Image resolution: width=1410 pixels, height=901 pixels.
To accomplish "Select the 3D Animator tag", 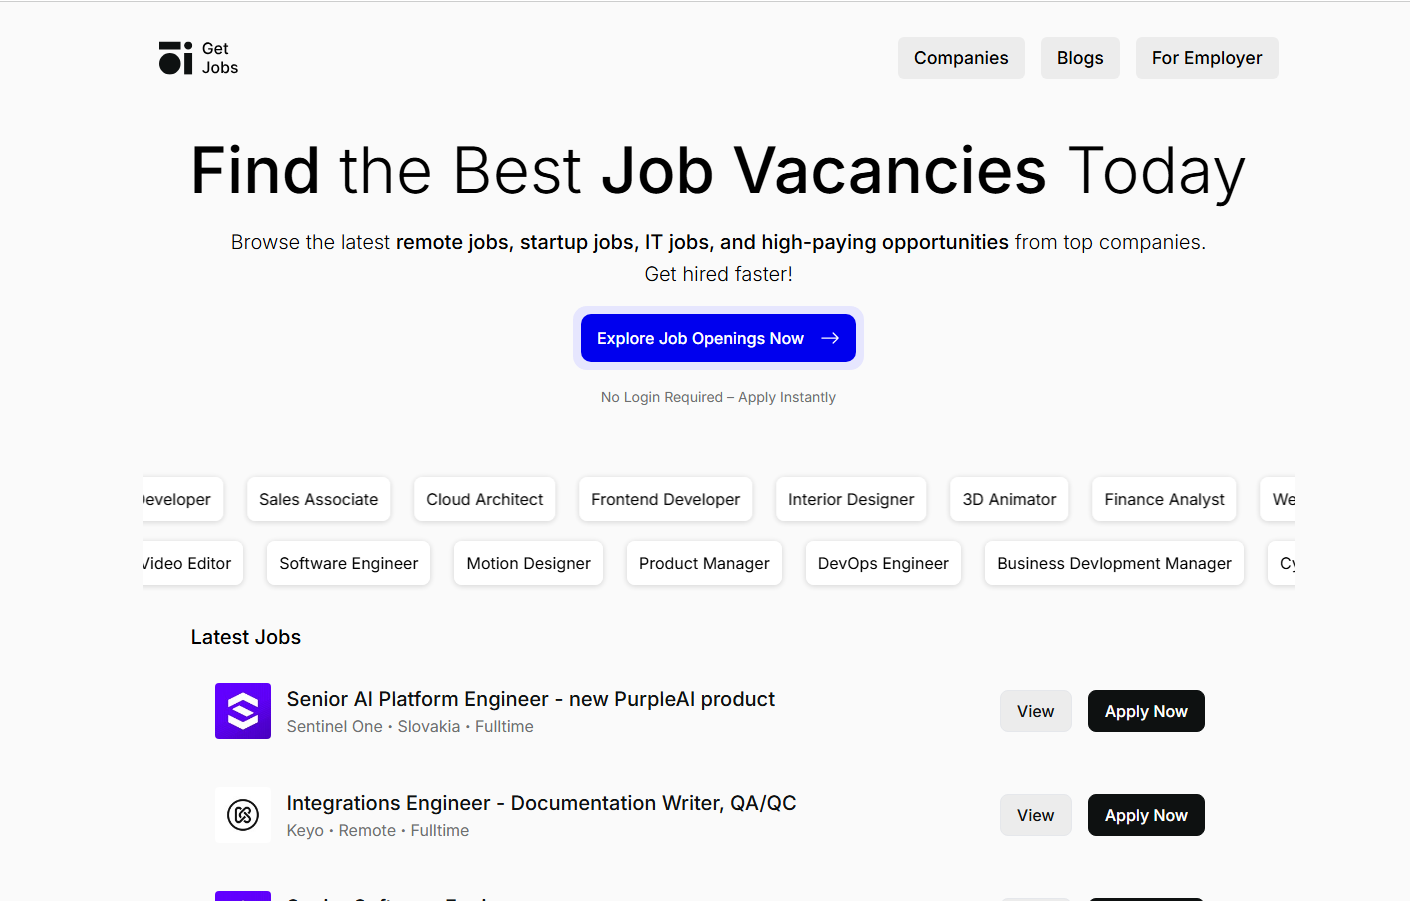I will [x=1009, y=499].
